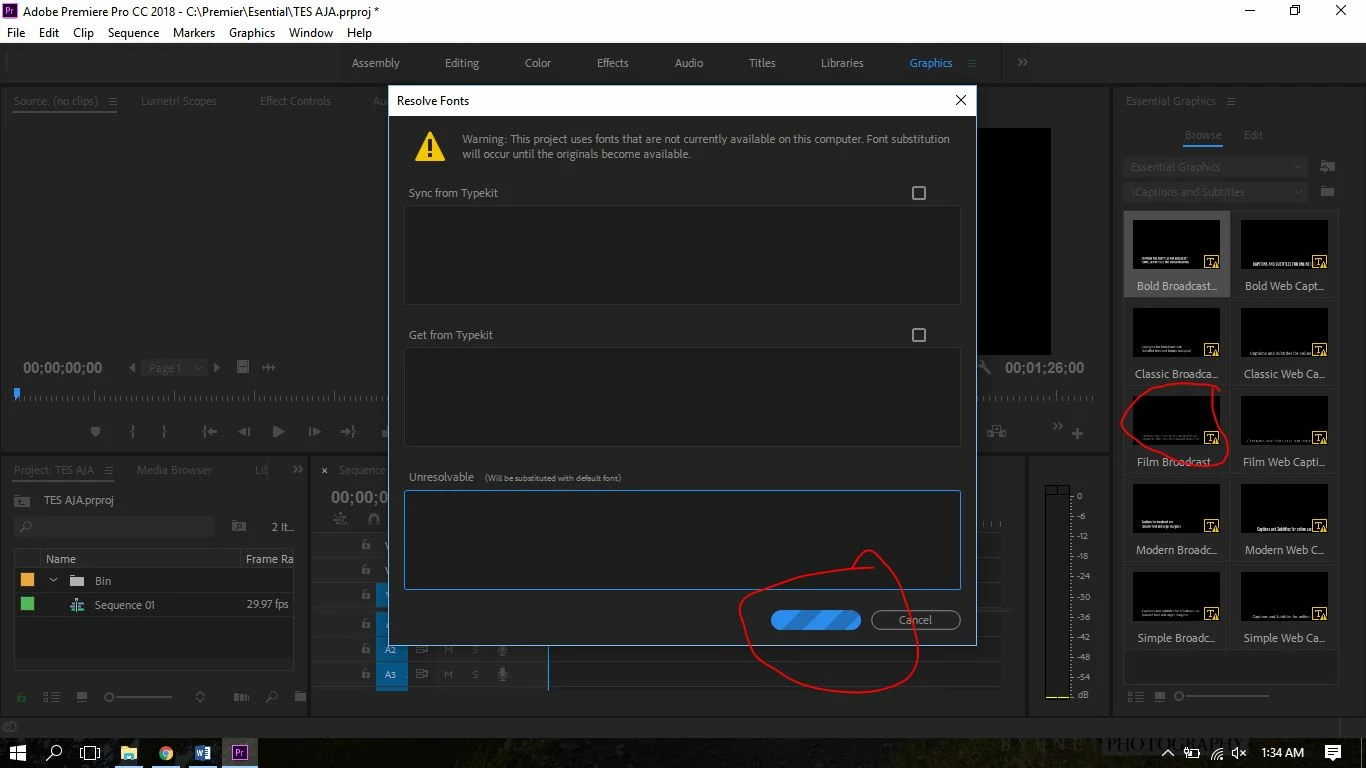Click the Mark In bracket icon
1366x768 pixels.
[x=132, y=432]
